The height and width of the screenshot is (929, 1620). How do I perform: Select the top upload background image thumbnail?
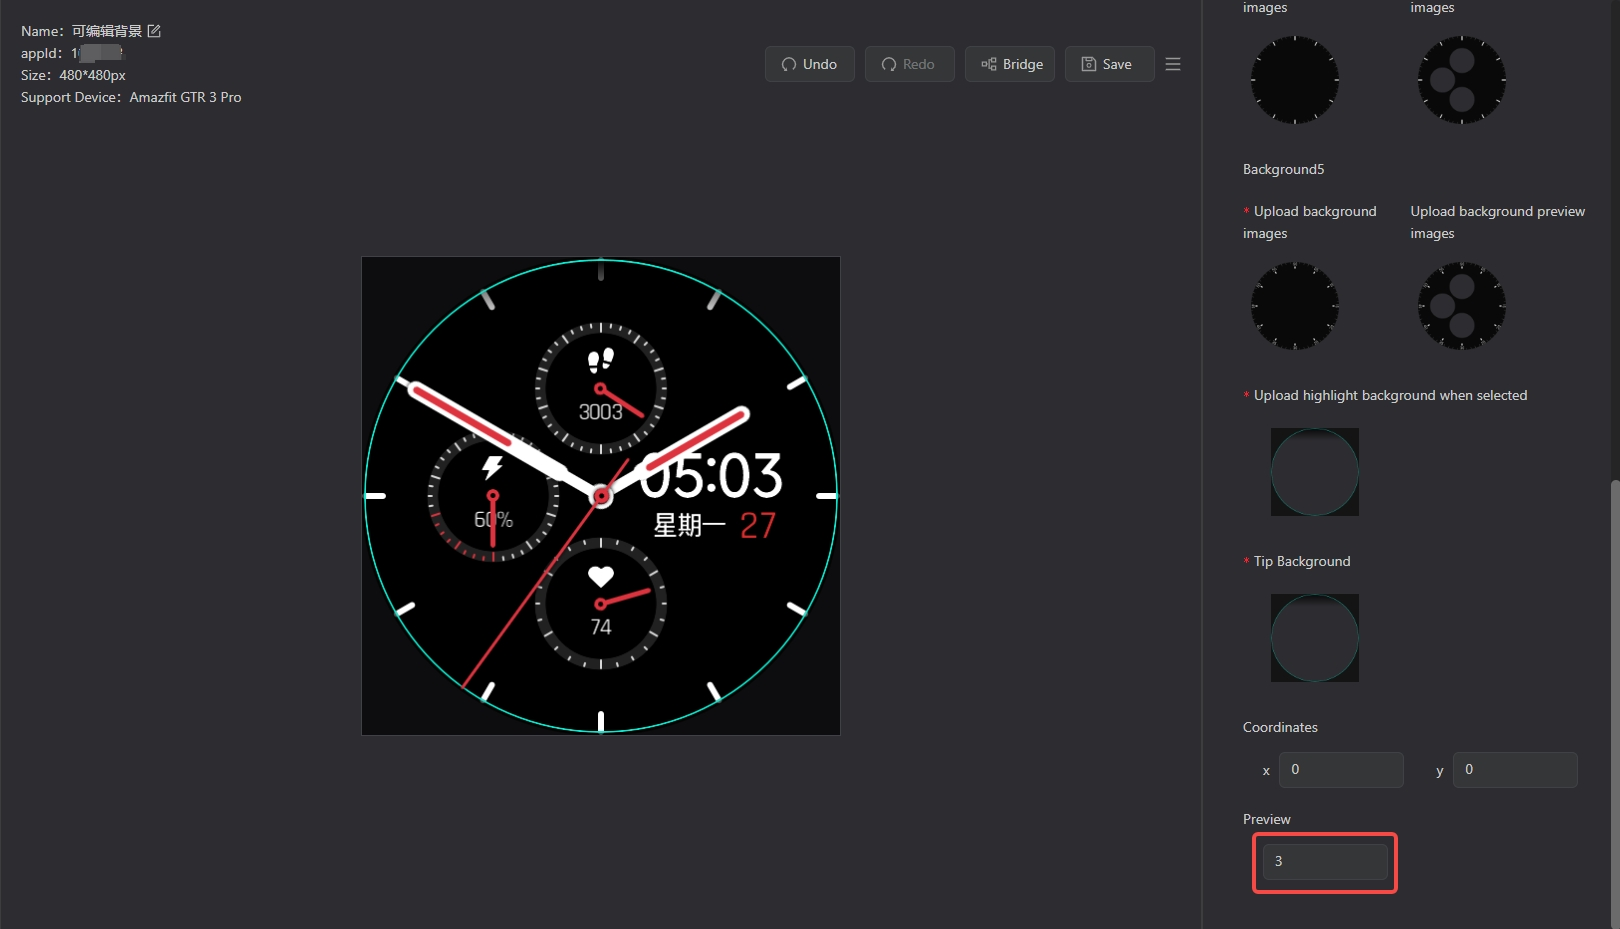click(x=1294, y=80)
